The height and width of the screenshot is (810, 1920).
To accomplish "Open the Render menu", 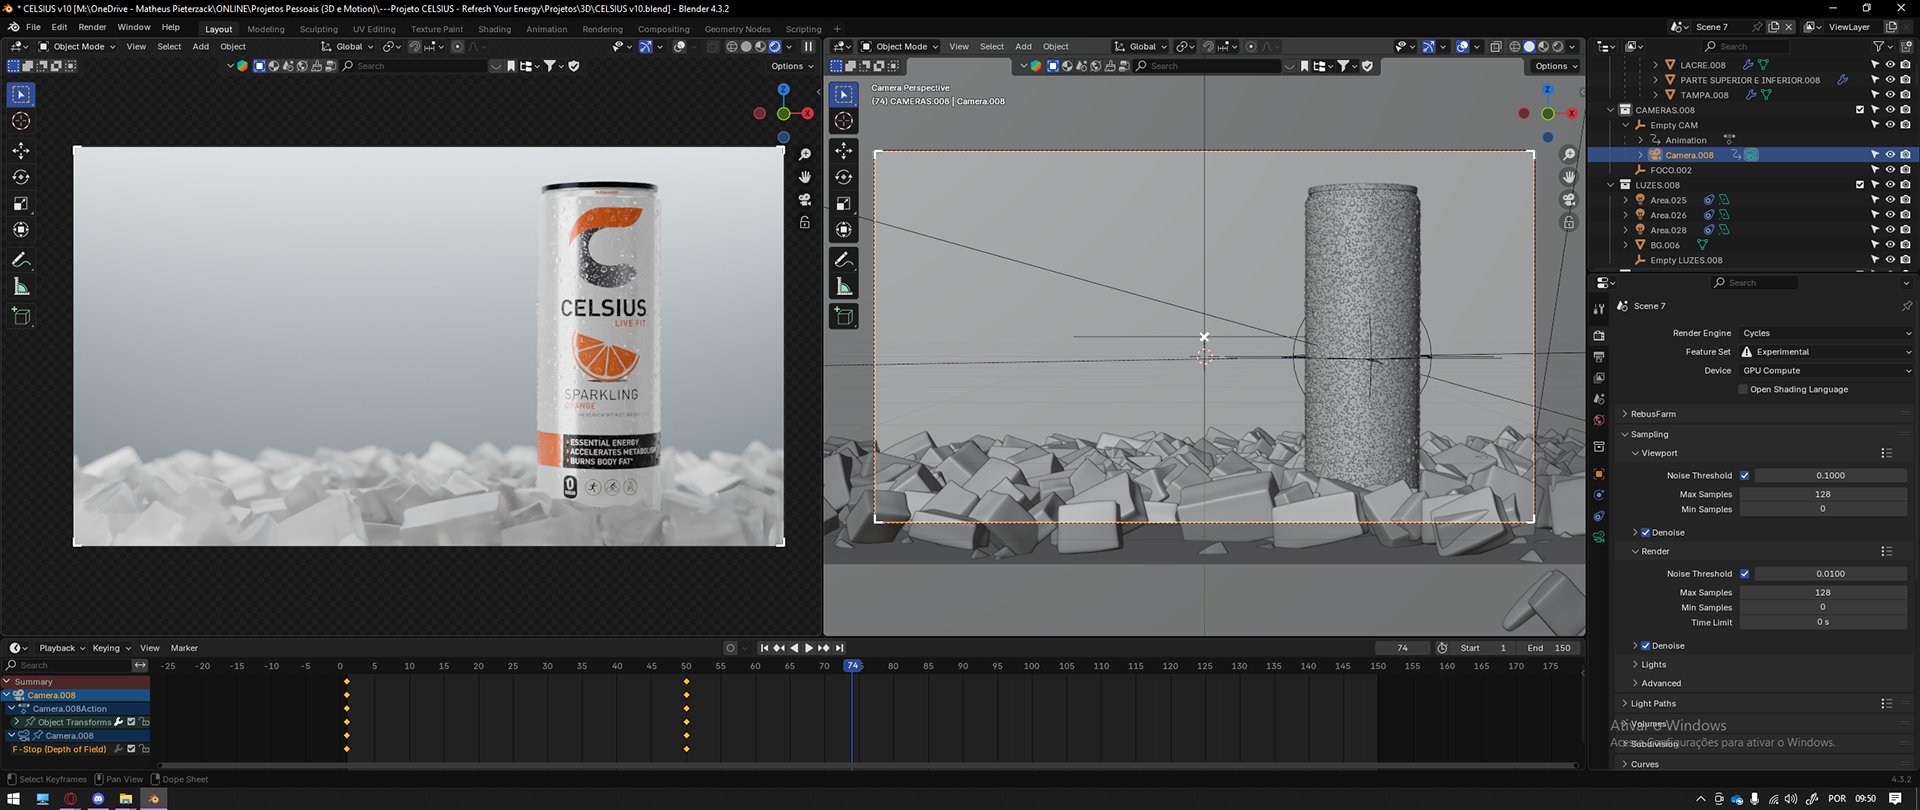I will click(x=92, y=27).
